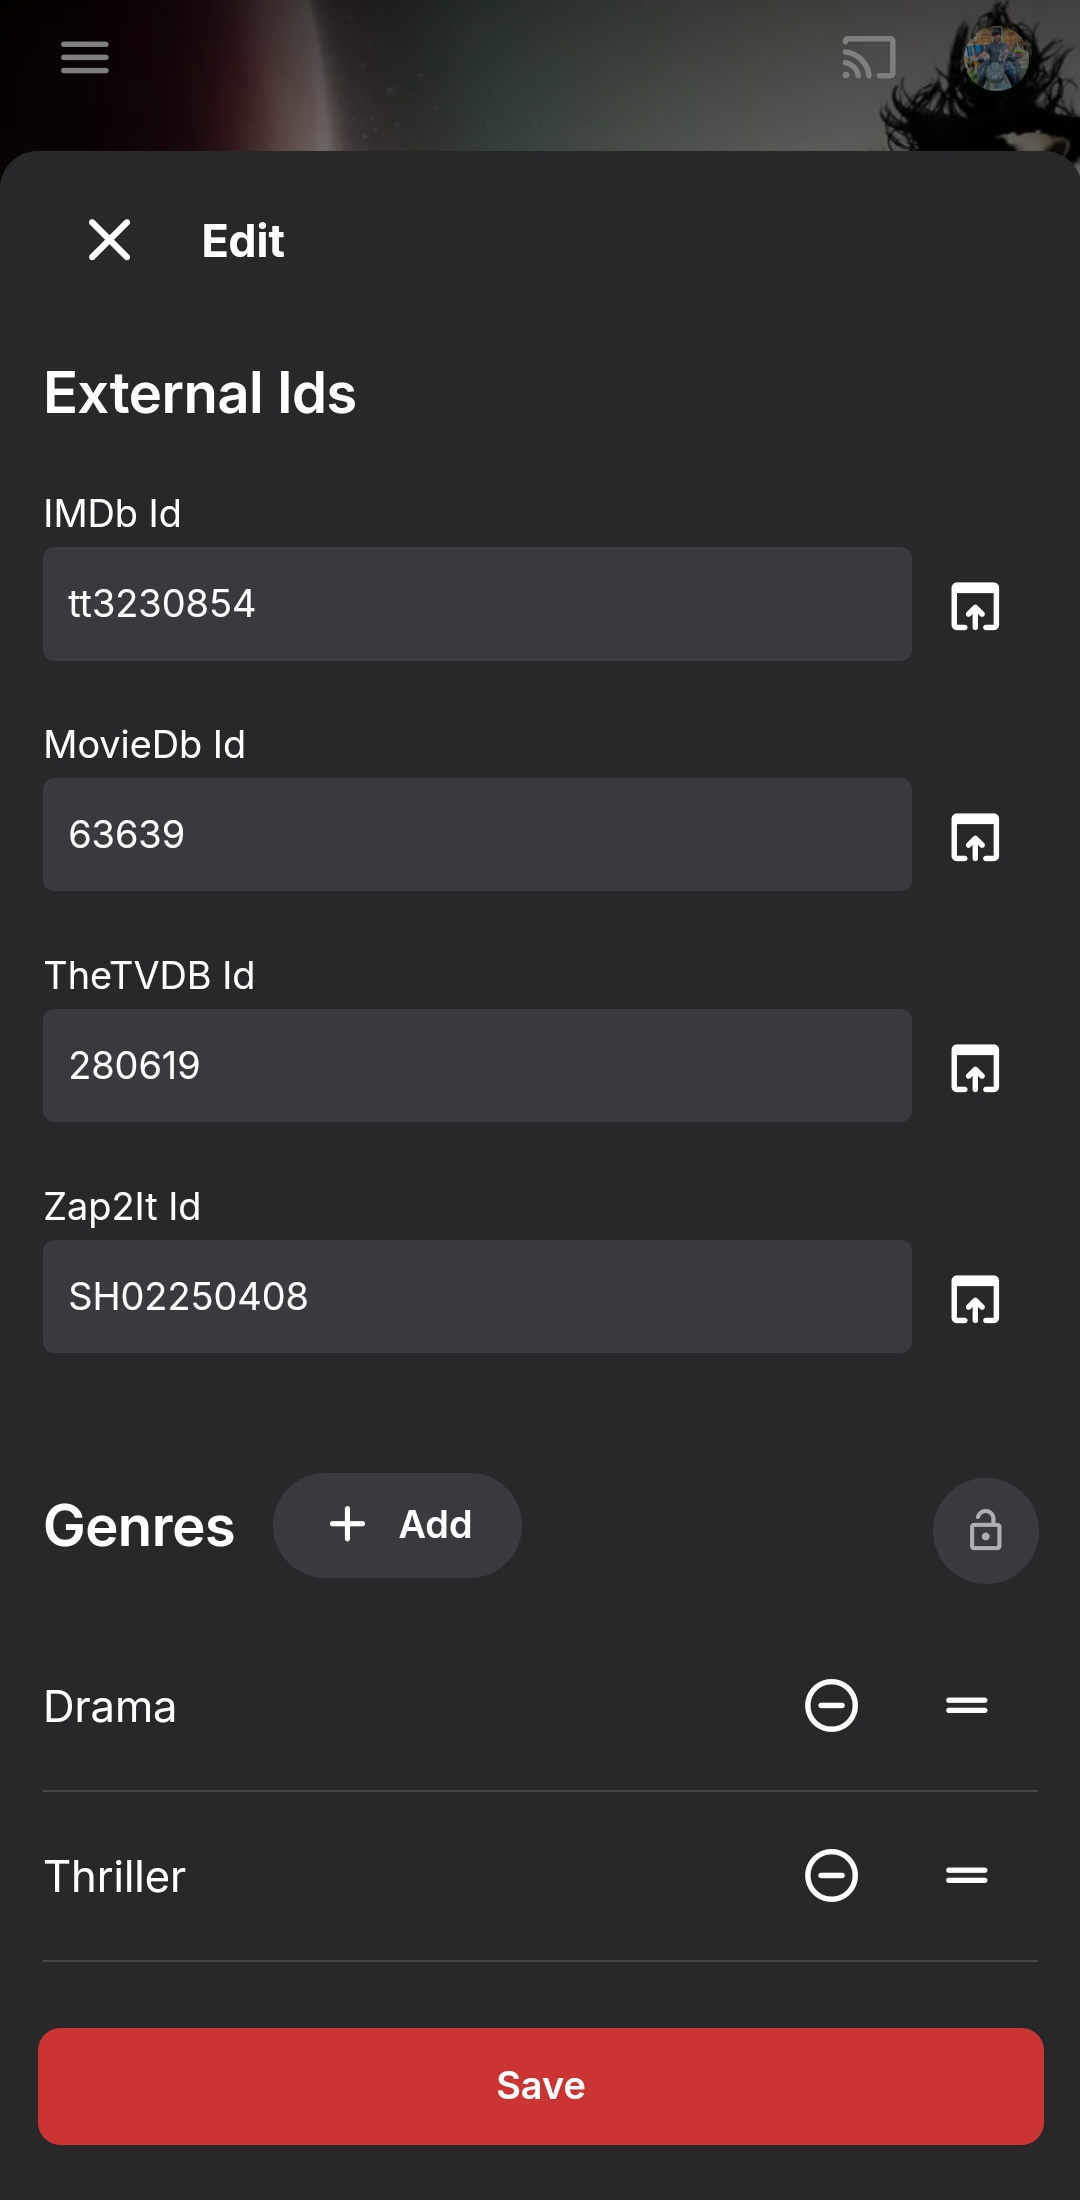Screen dimensions: 1080x2200
Task: Open Zap2It Id external link
Action: (x=974, y=1299)
